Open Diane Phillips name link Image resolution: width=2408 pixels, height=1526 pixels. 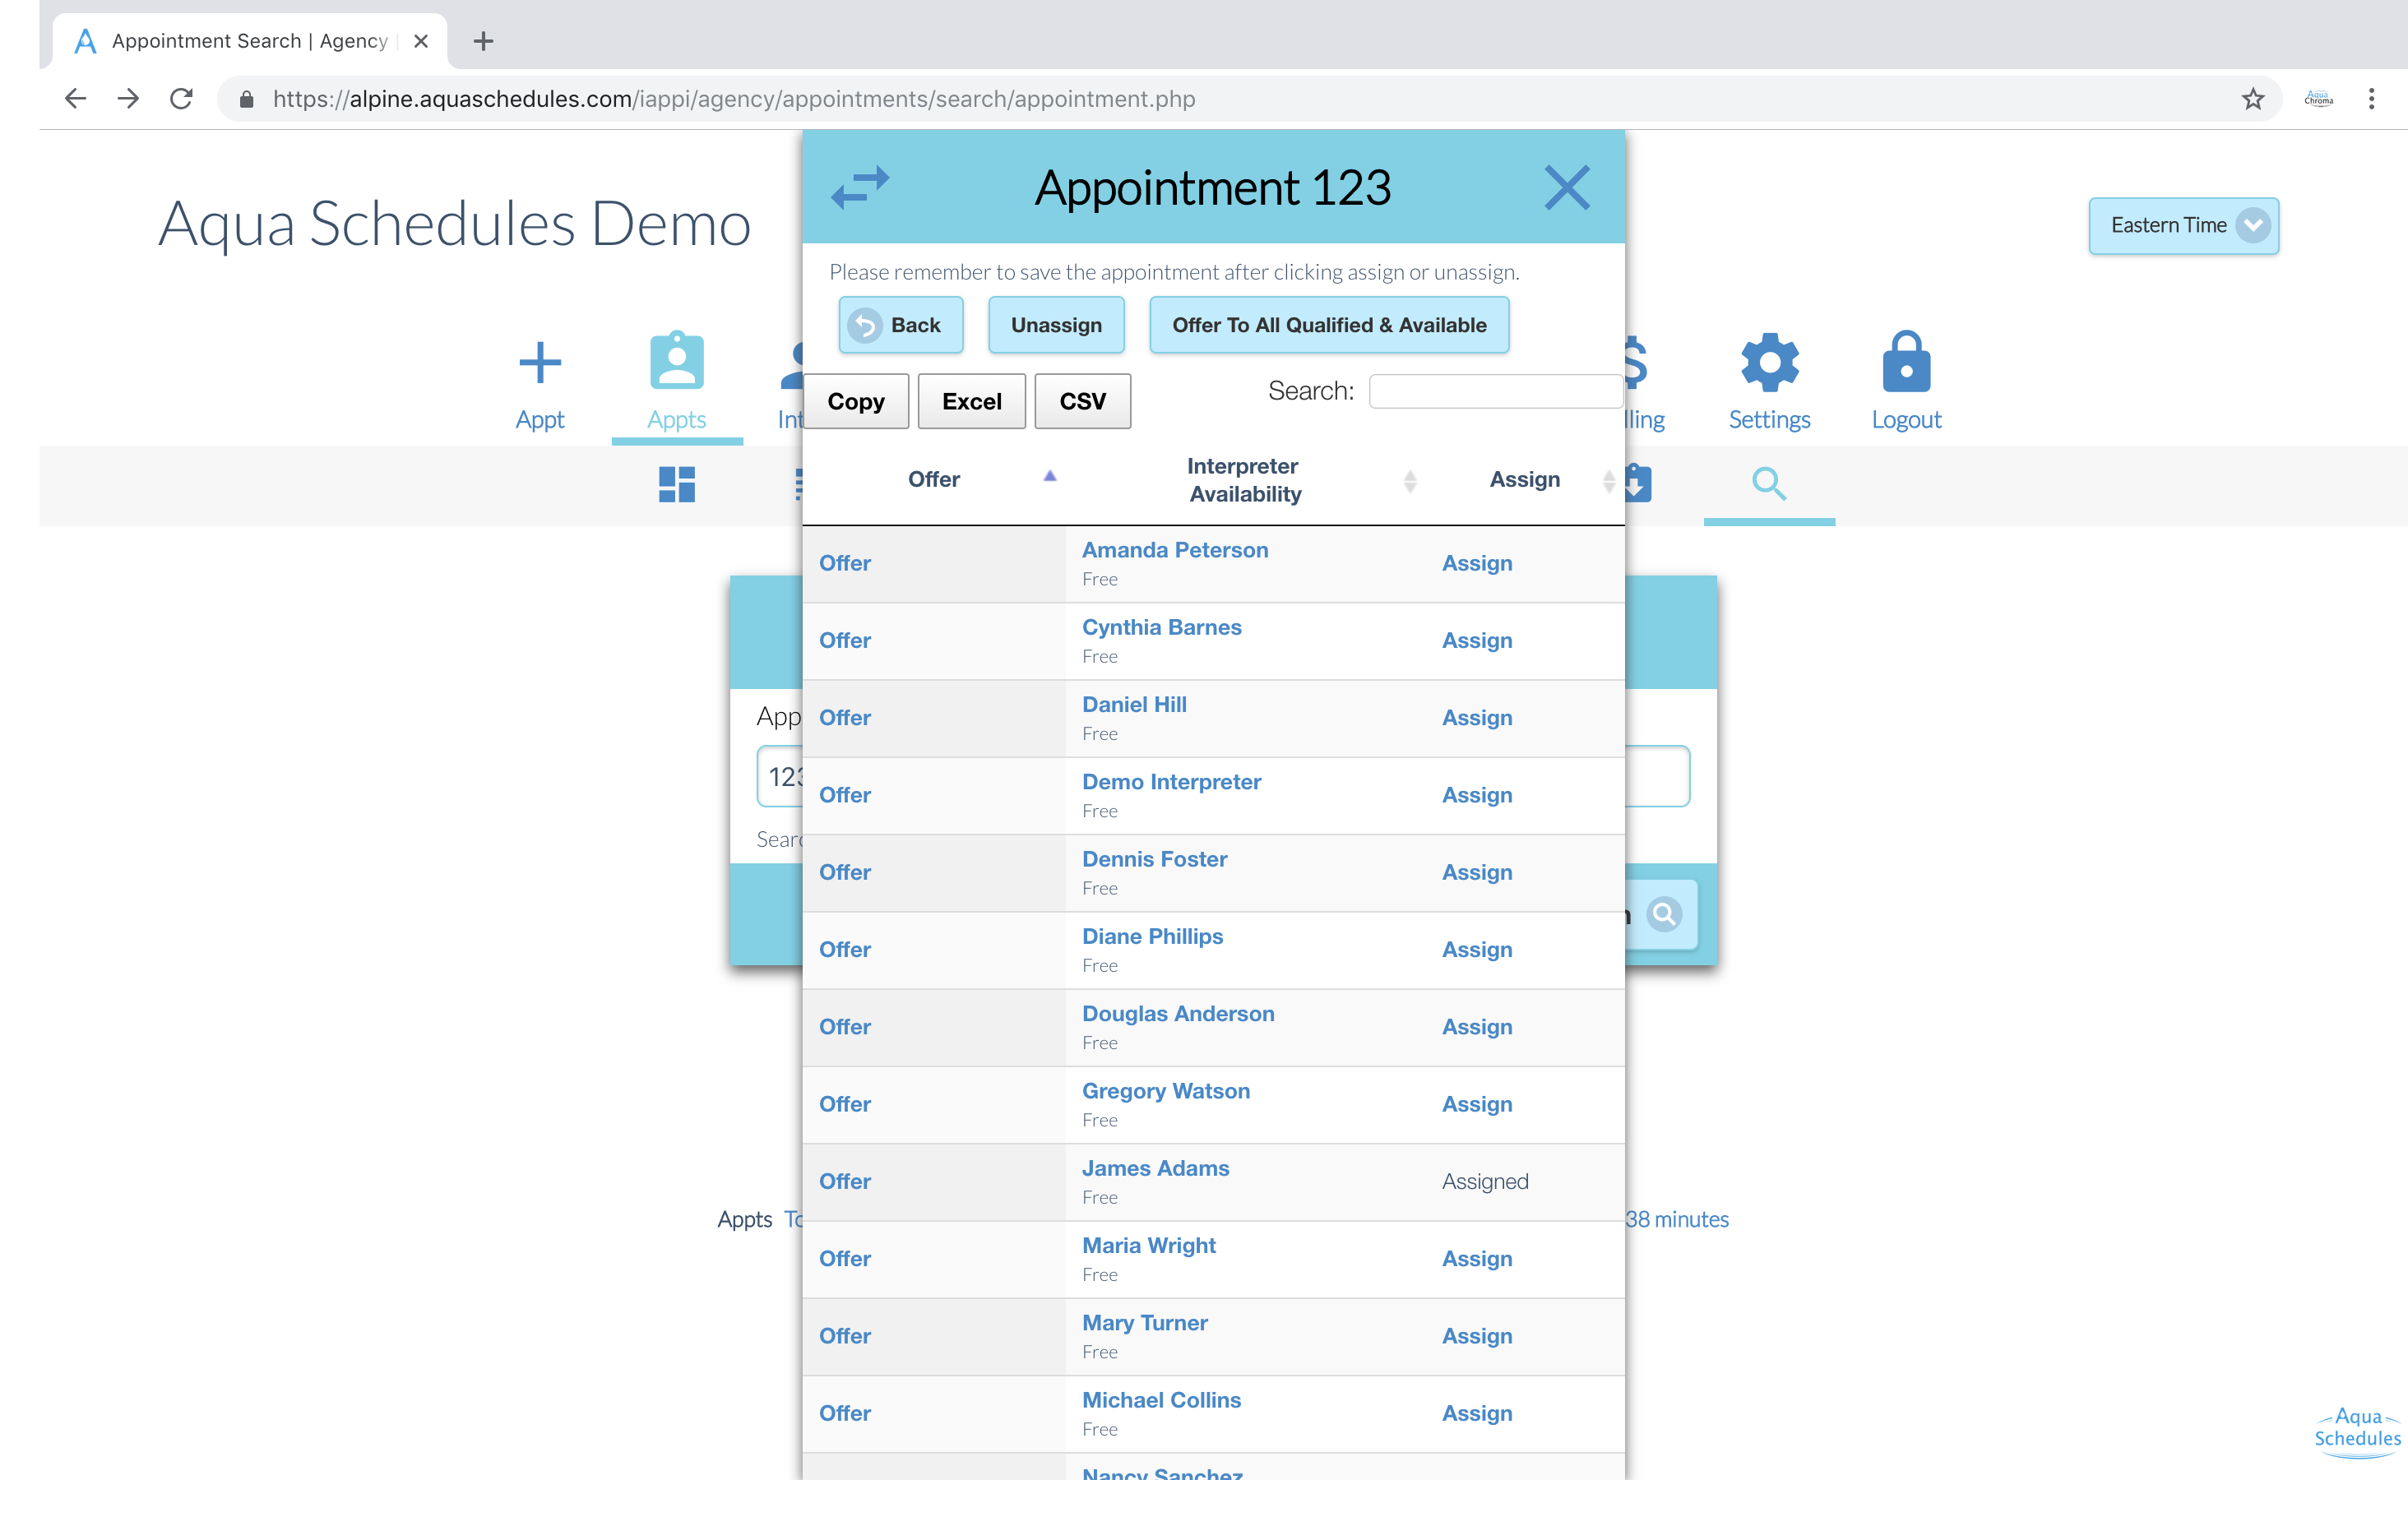point(1152,936)
